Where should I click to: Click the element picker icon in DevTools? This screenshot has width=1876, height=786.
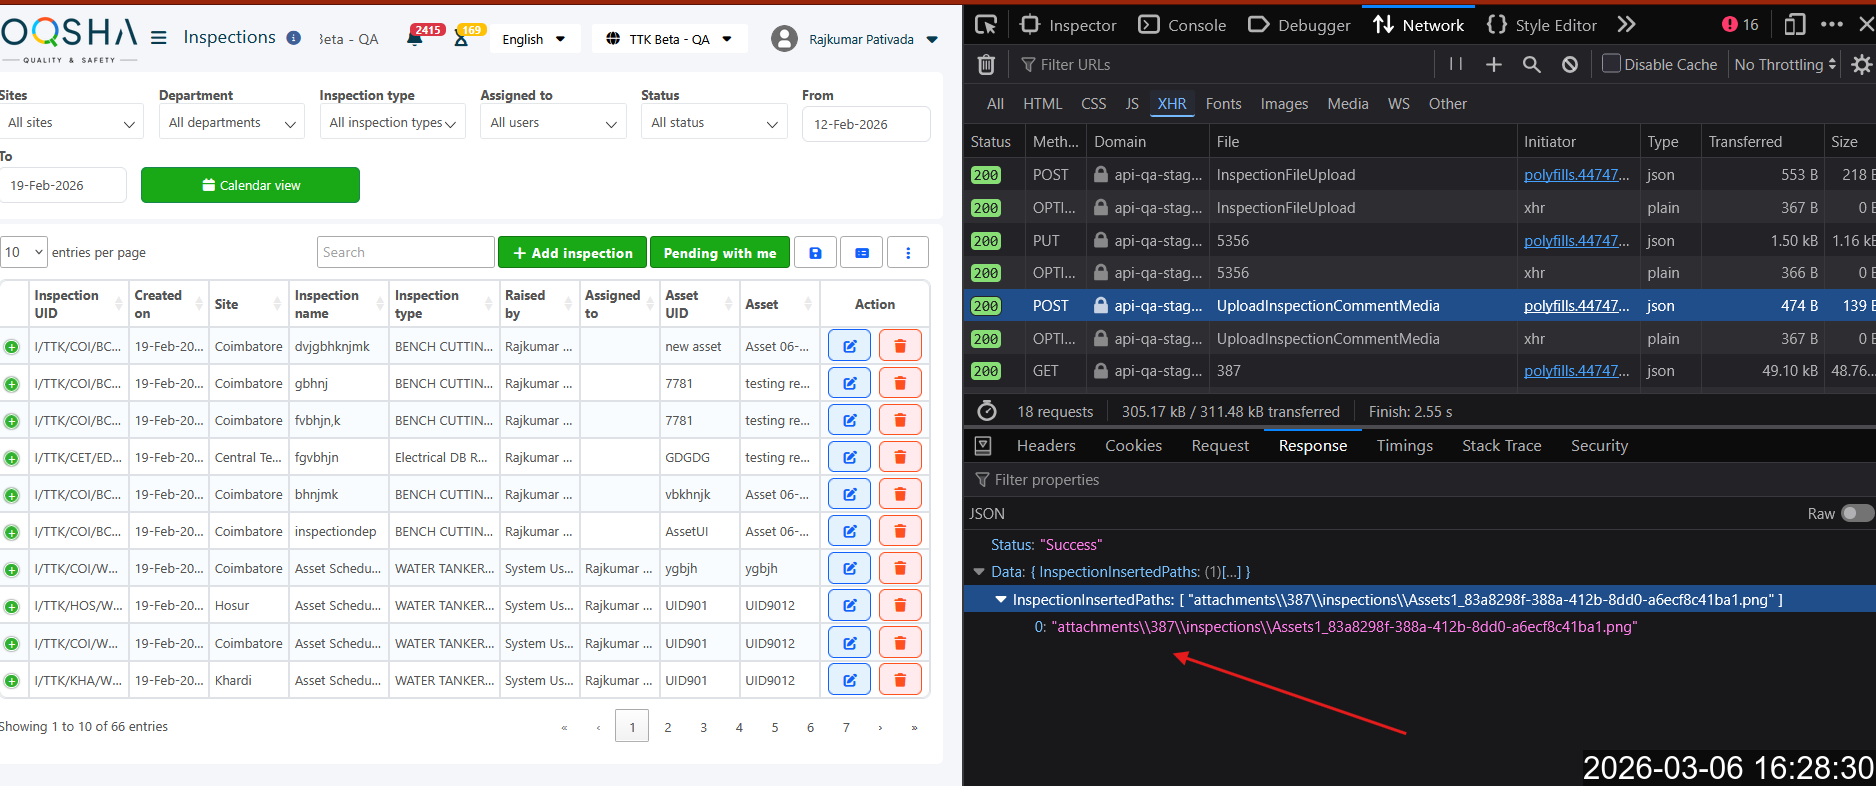pos(986,25)
